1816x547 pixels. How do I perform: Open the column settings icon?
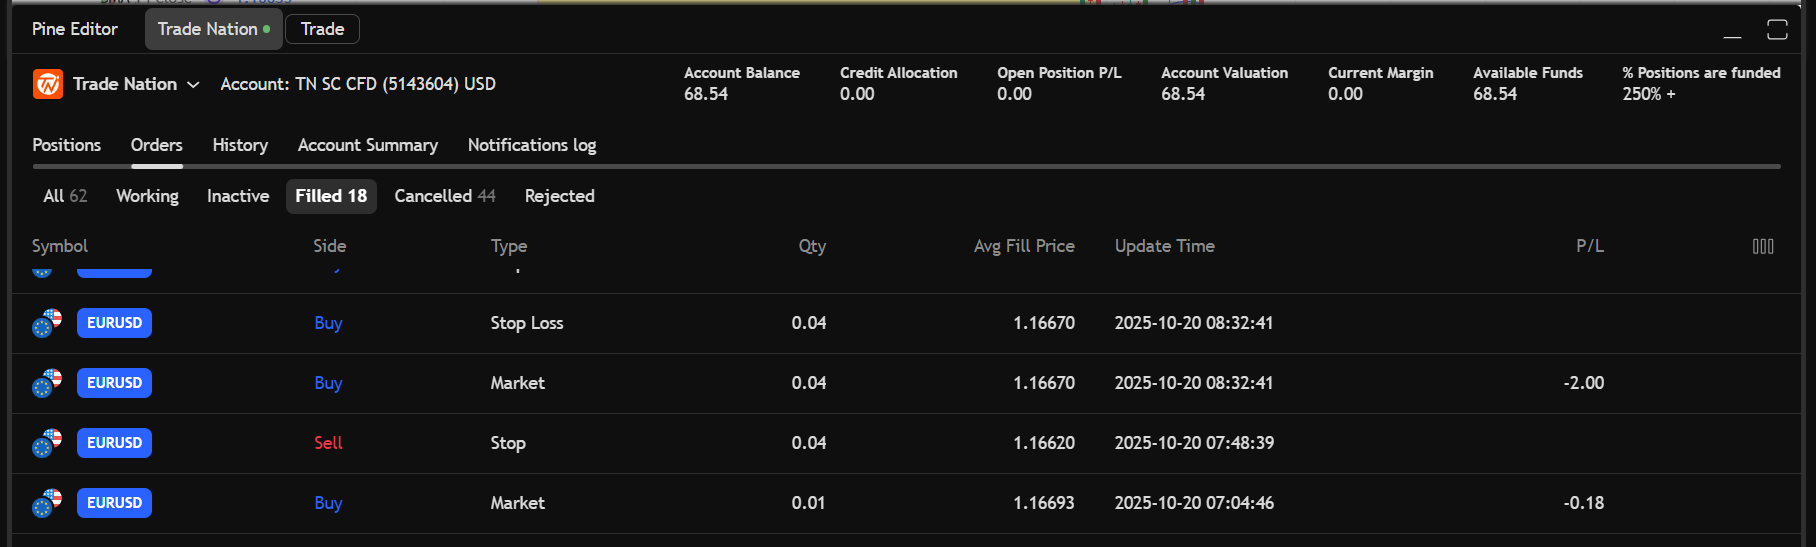tap(1762, 246)
